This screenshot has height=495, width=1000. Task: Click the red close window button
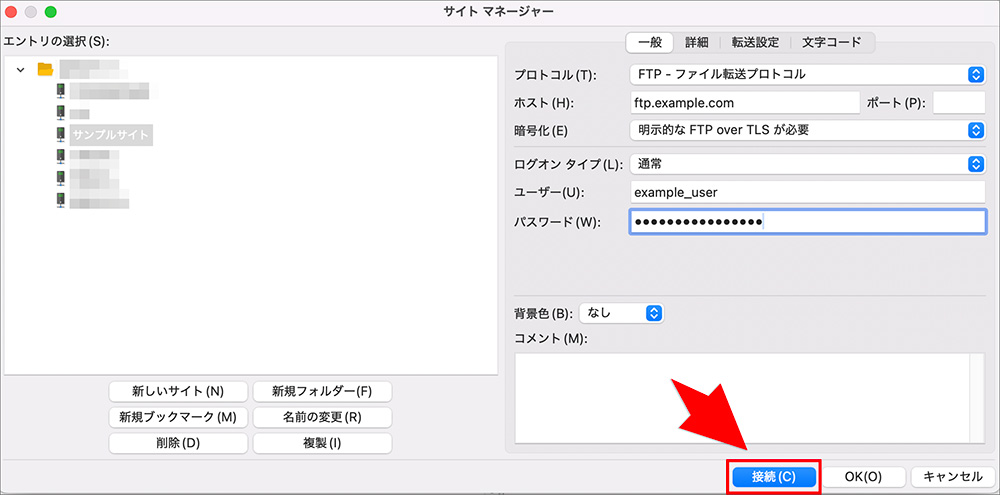(11, 11)
